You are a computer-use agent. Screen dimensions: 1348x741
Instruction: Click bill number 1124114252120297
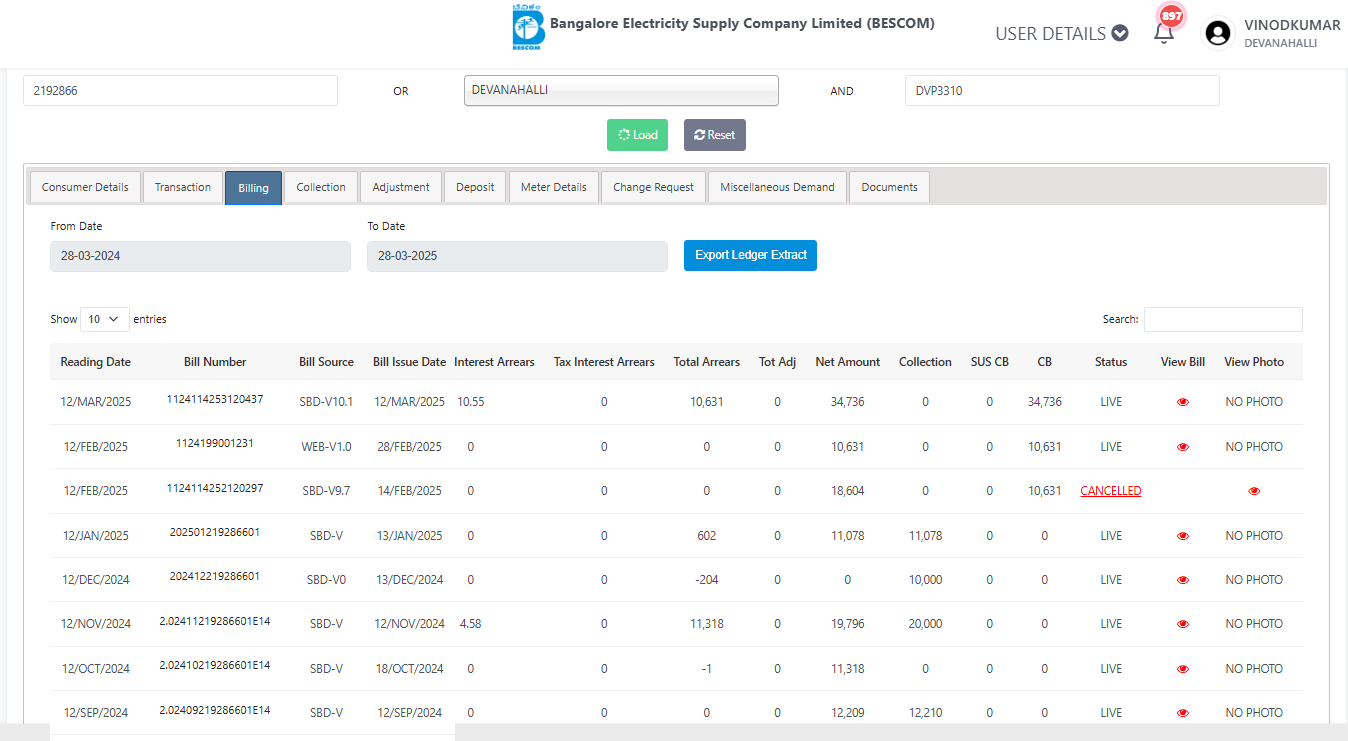[215, 488]
